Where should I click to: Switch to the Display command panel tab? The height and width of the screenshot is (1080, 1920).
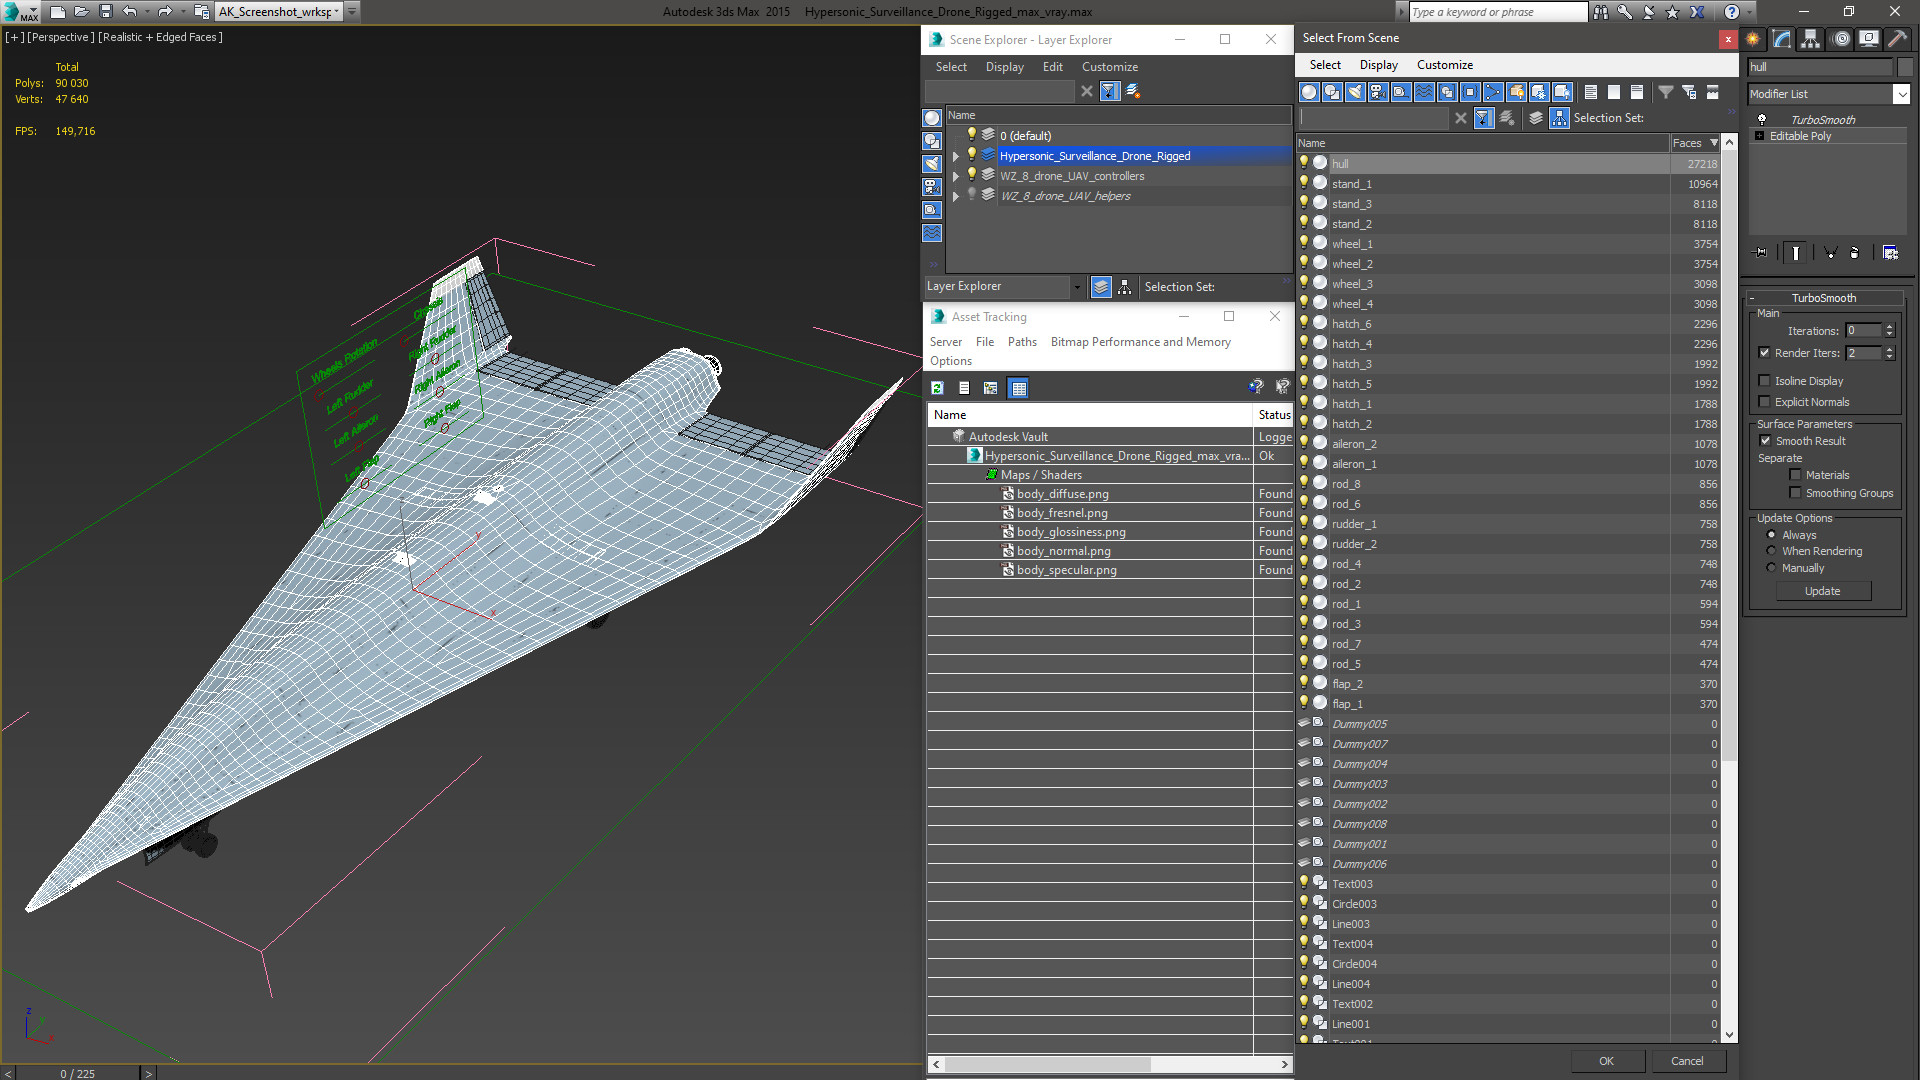(1868, 39)
